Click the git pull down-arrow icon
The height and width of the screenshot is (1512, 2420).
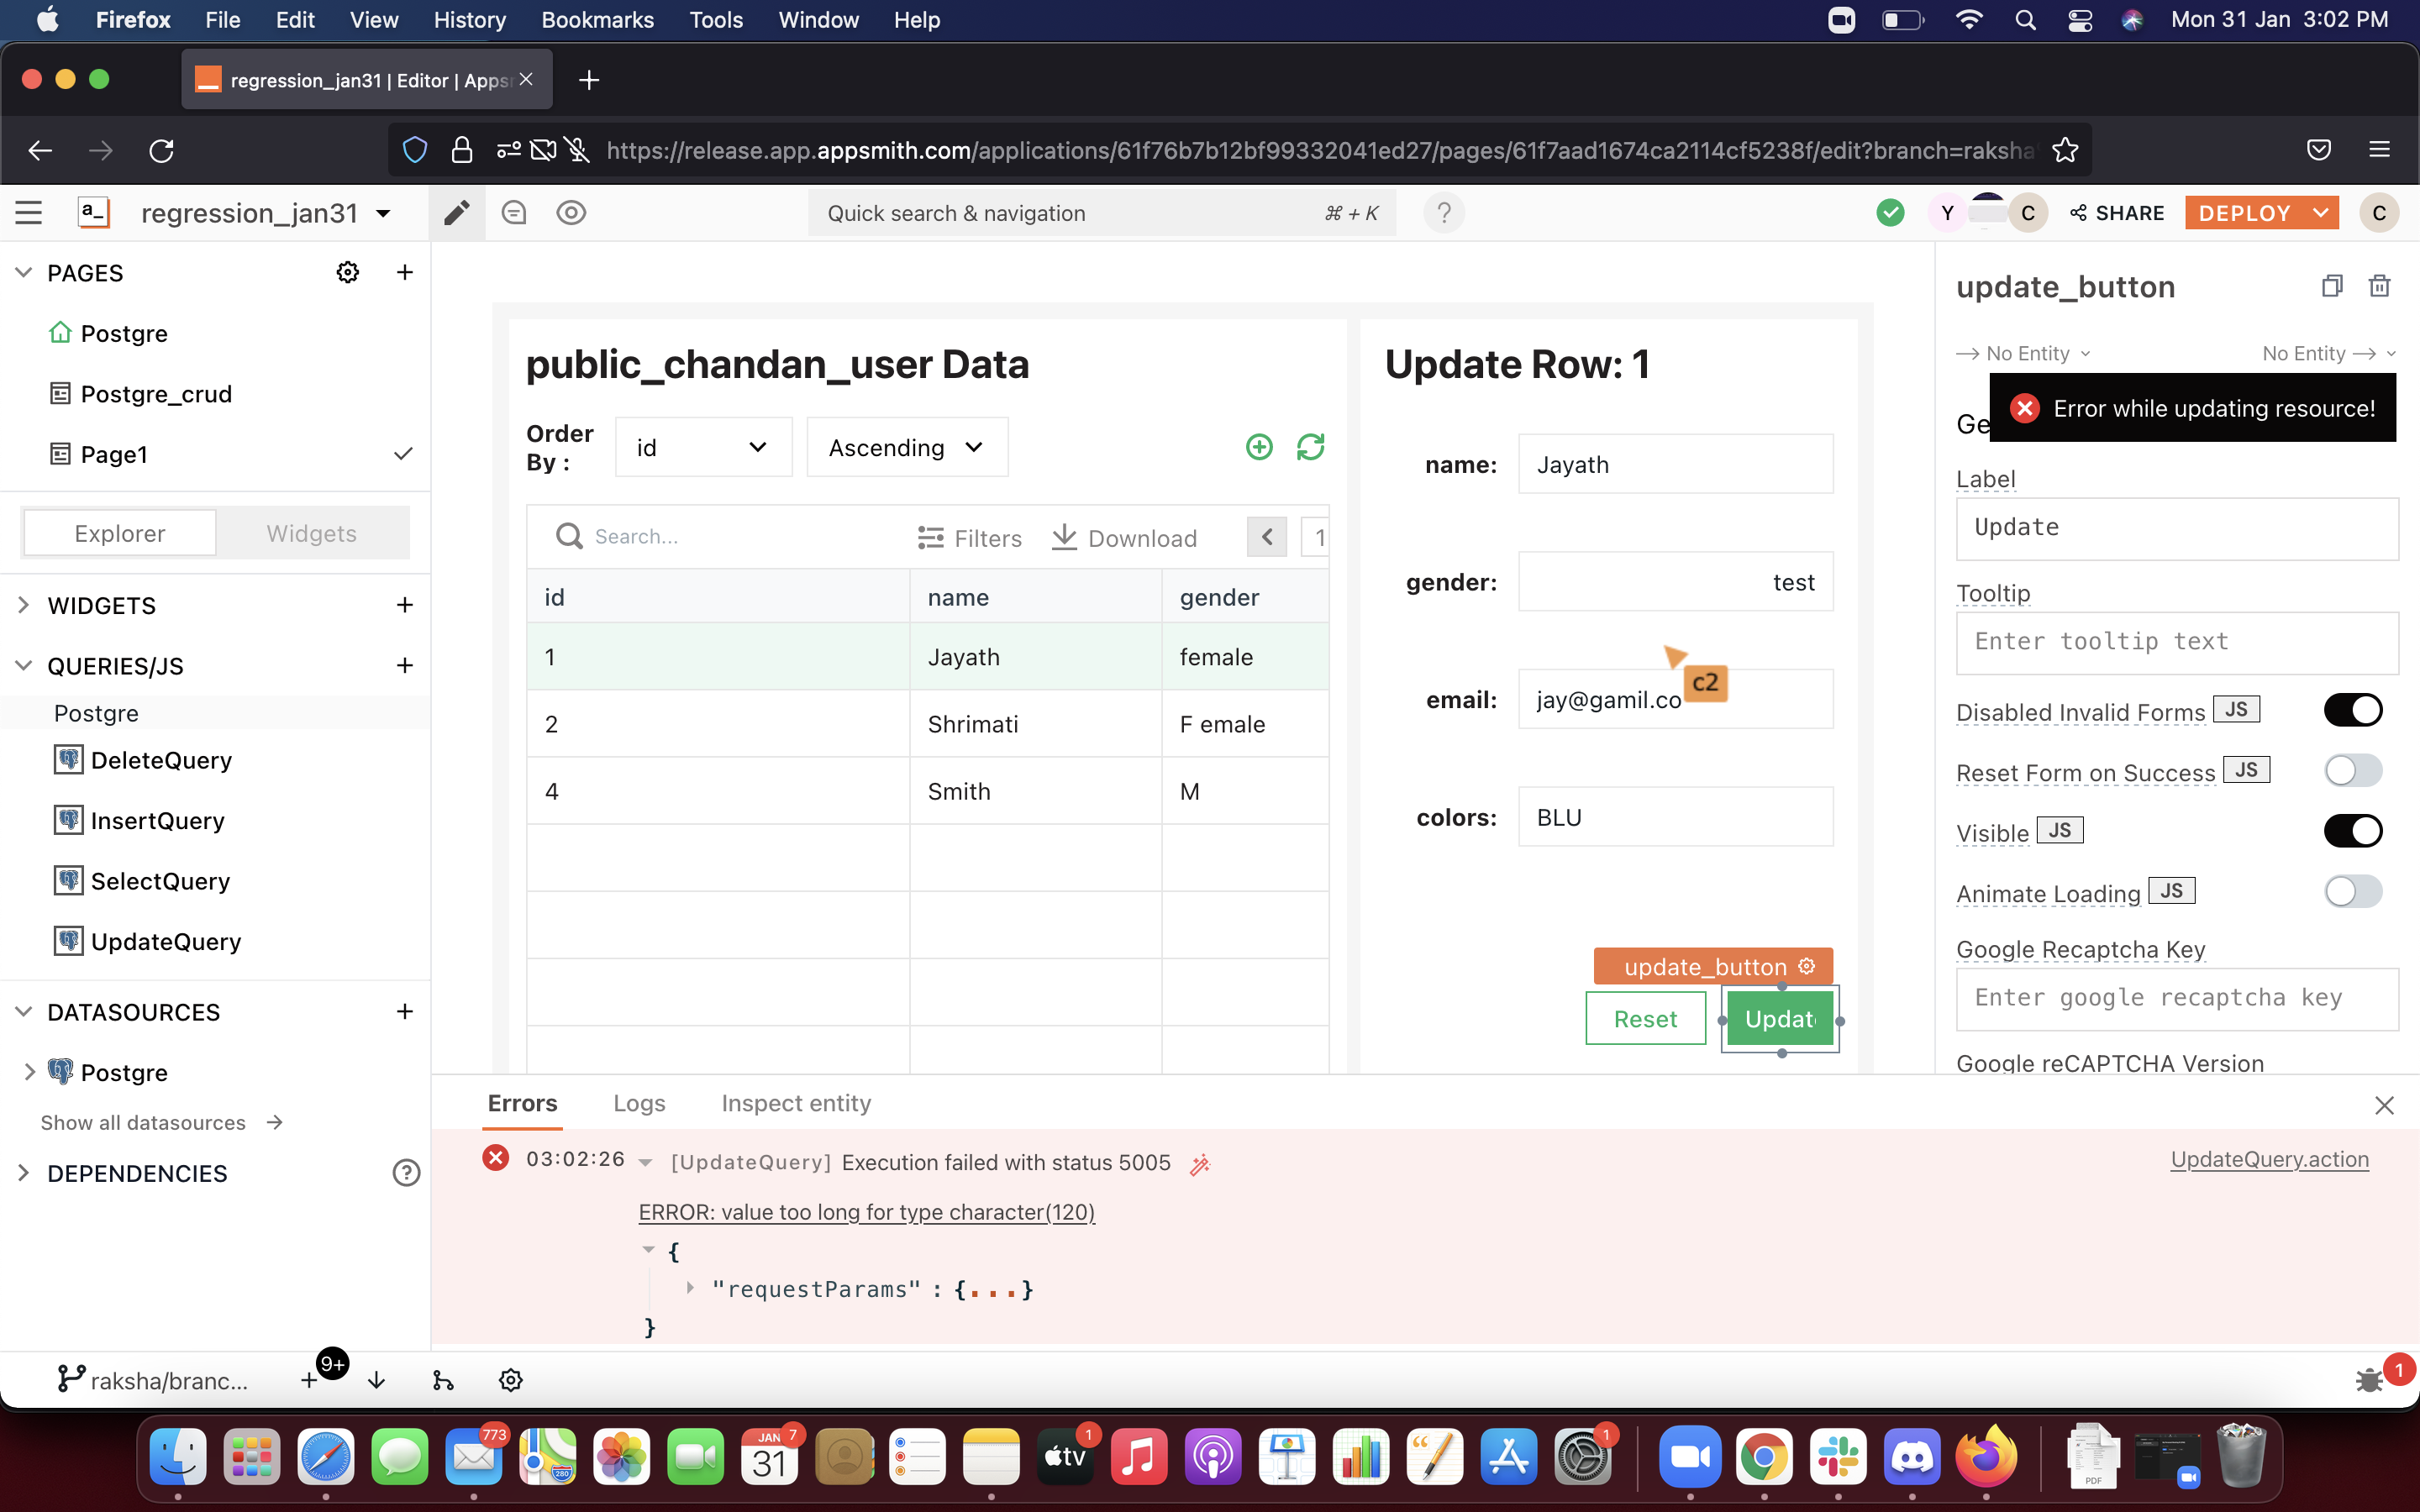tap(376, 1380)
